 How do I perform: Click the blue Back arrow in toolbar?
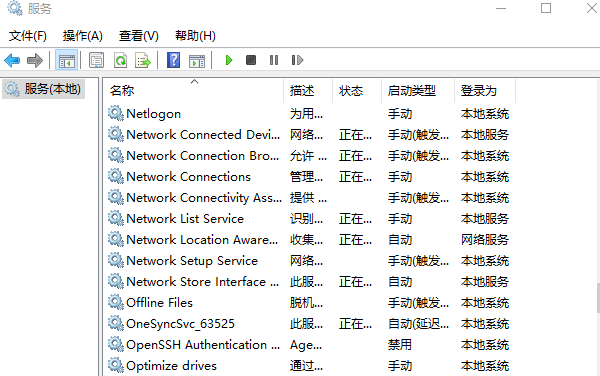click(12, 60)
